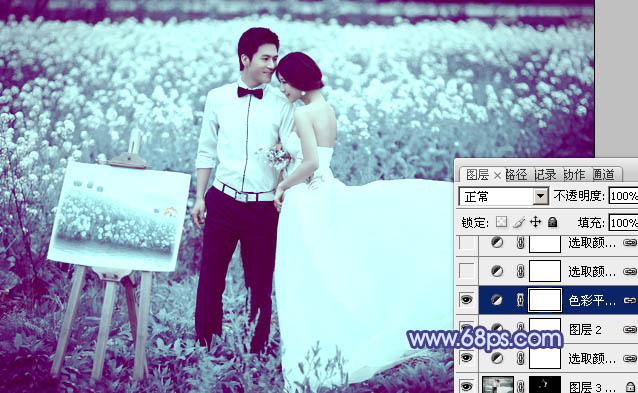The image size is (638, 393).
Task: Toggle visibility of 图层 3 layer
Action: [466, 386]
